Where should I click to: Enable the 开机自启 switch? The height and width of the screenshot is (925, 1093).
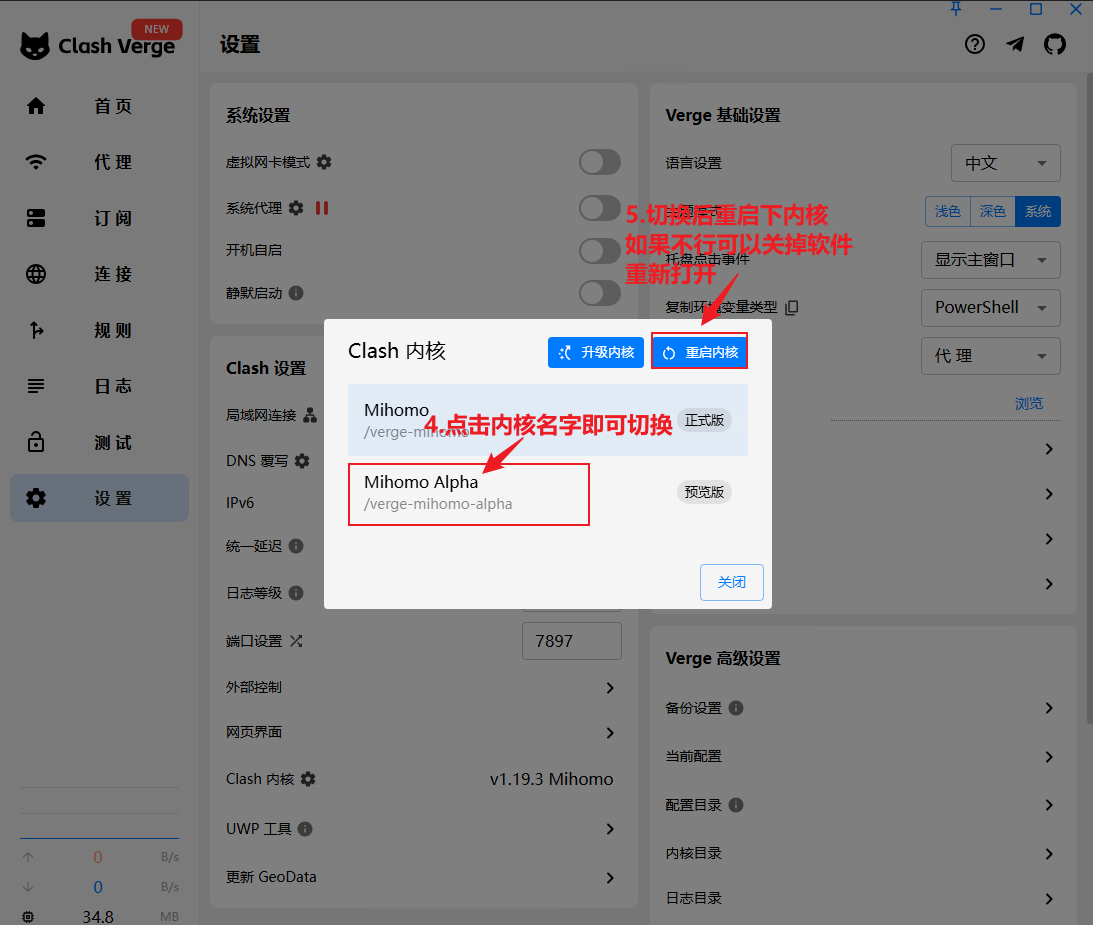(x=600, y=250)
